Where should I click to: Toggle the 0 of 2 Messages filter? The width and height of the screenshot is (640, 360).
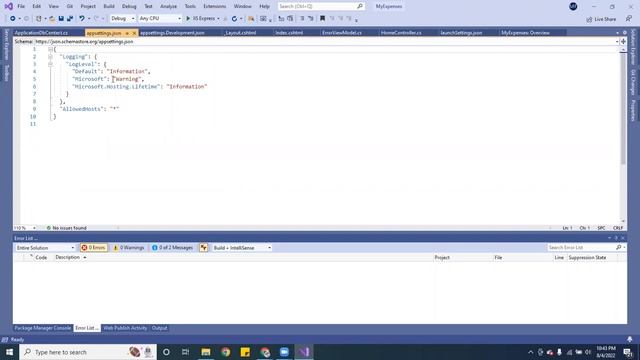pyautogui.click(x=172, y=248)
